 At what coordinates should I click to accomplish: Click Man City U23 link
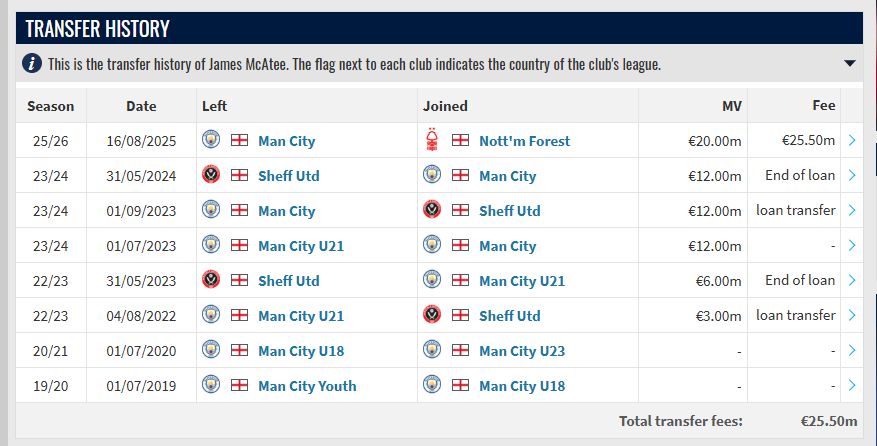(x=522, y=351)
